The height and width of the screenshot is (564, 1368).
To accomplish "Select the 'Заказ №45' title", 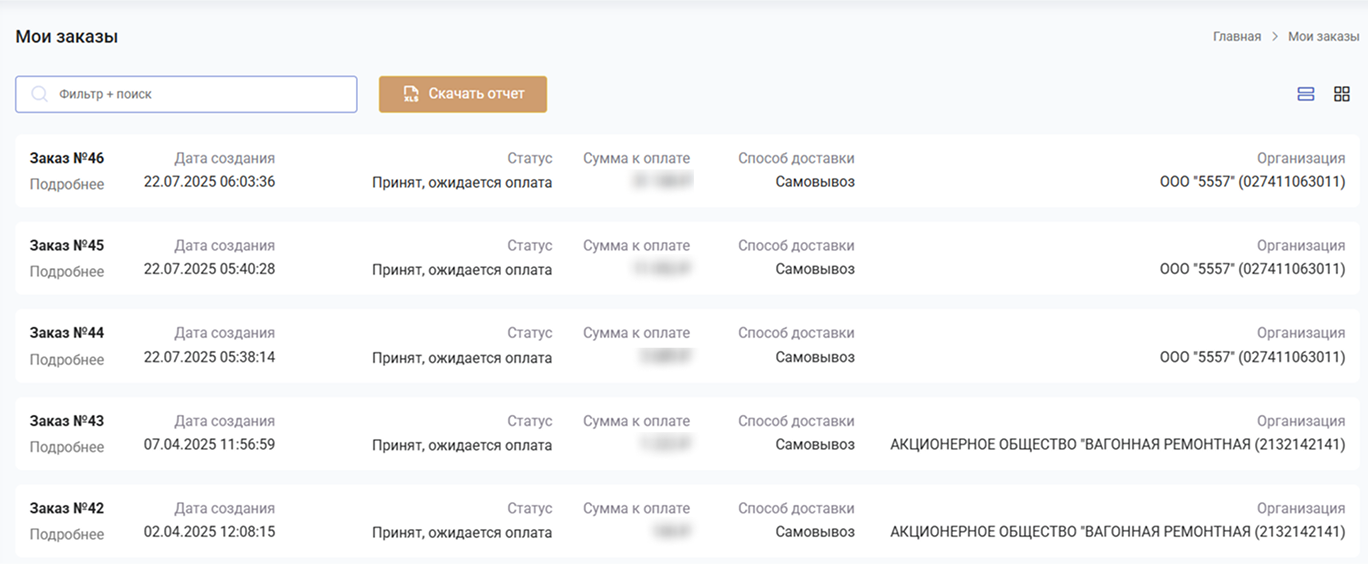I will [66, 245].
